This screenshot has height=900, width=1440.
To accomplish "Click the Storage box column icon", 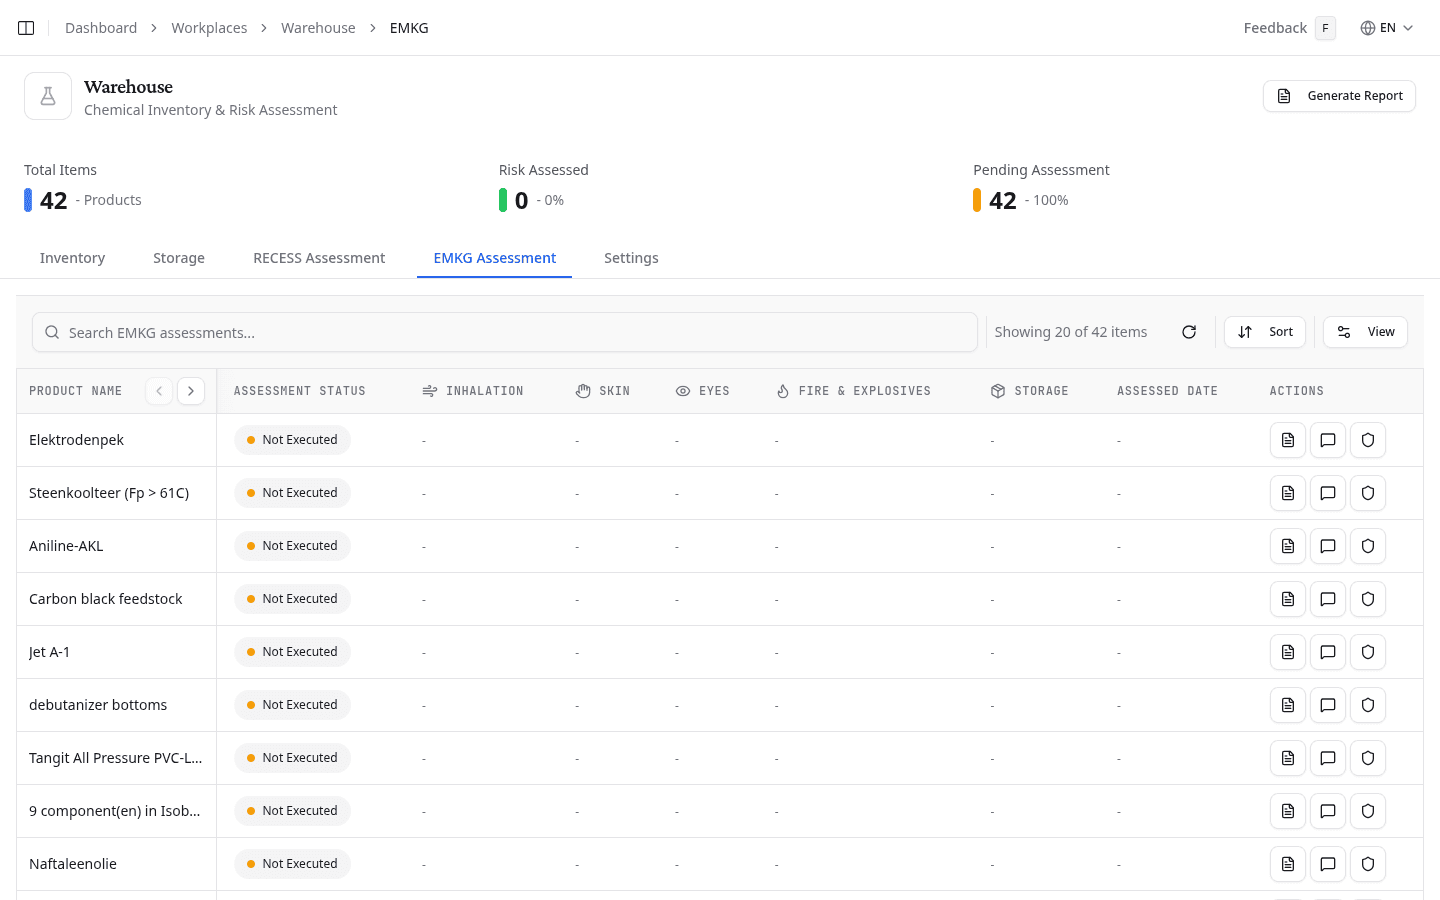I will (996, 390).
